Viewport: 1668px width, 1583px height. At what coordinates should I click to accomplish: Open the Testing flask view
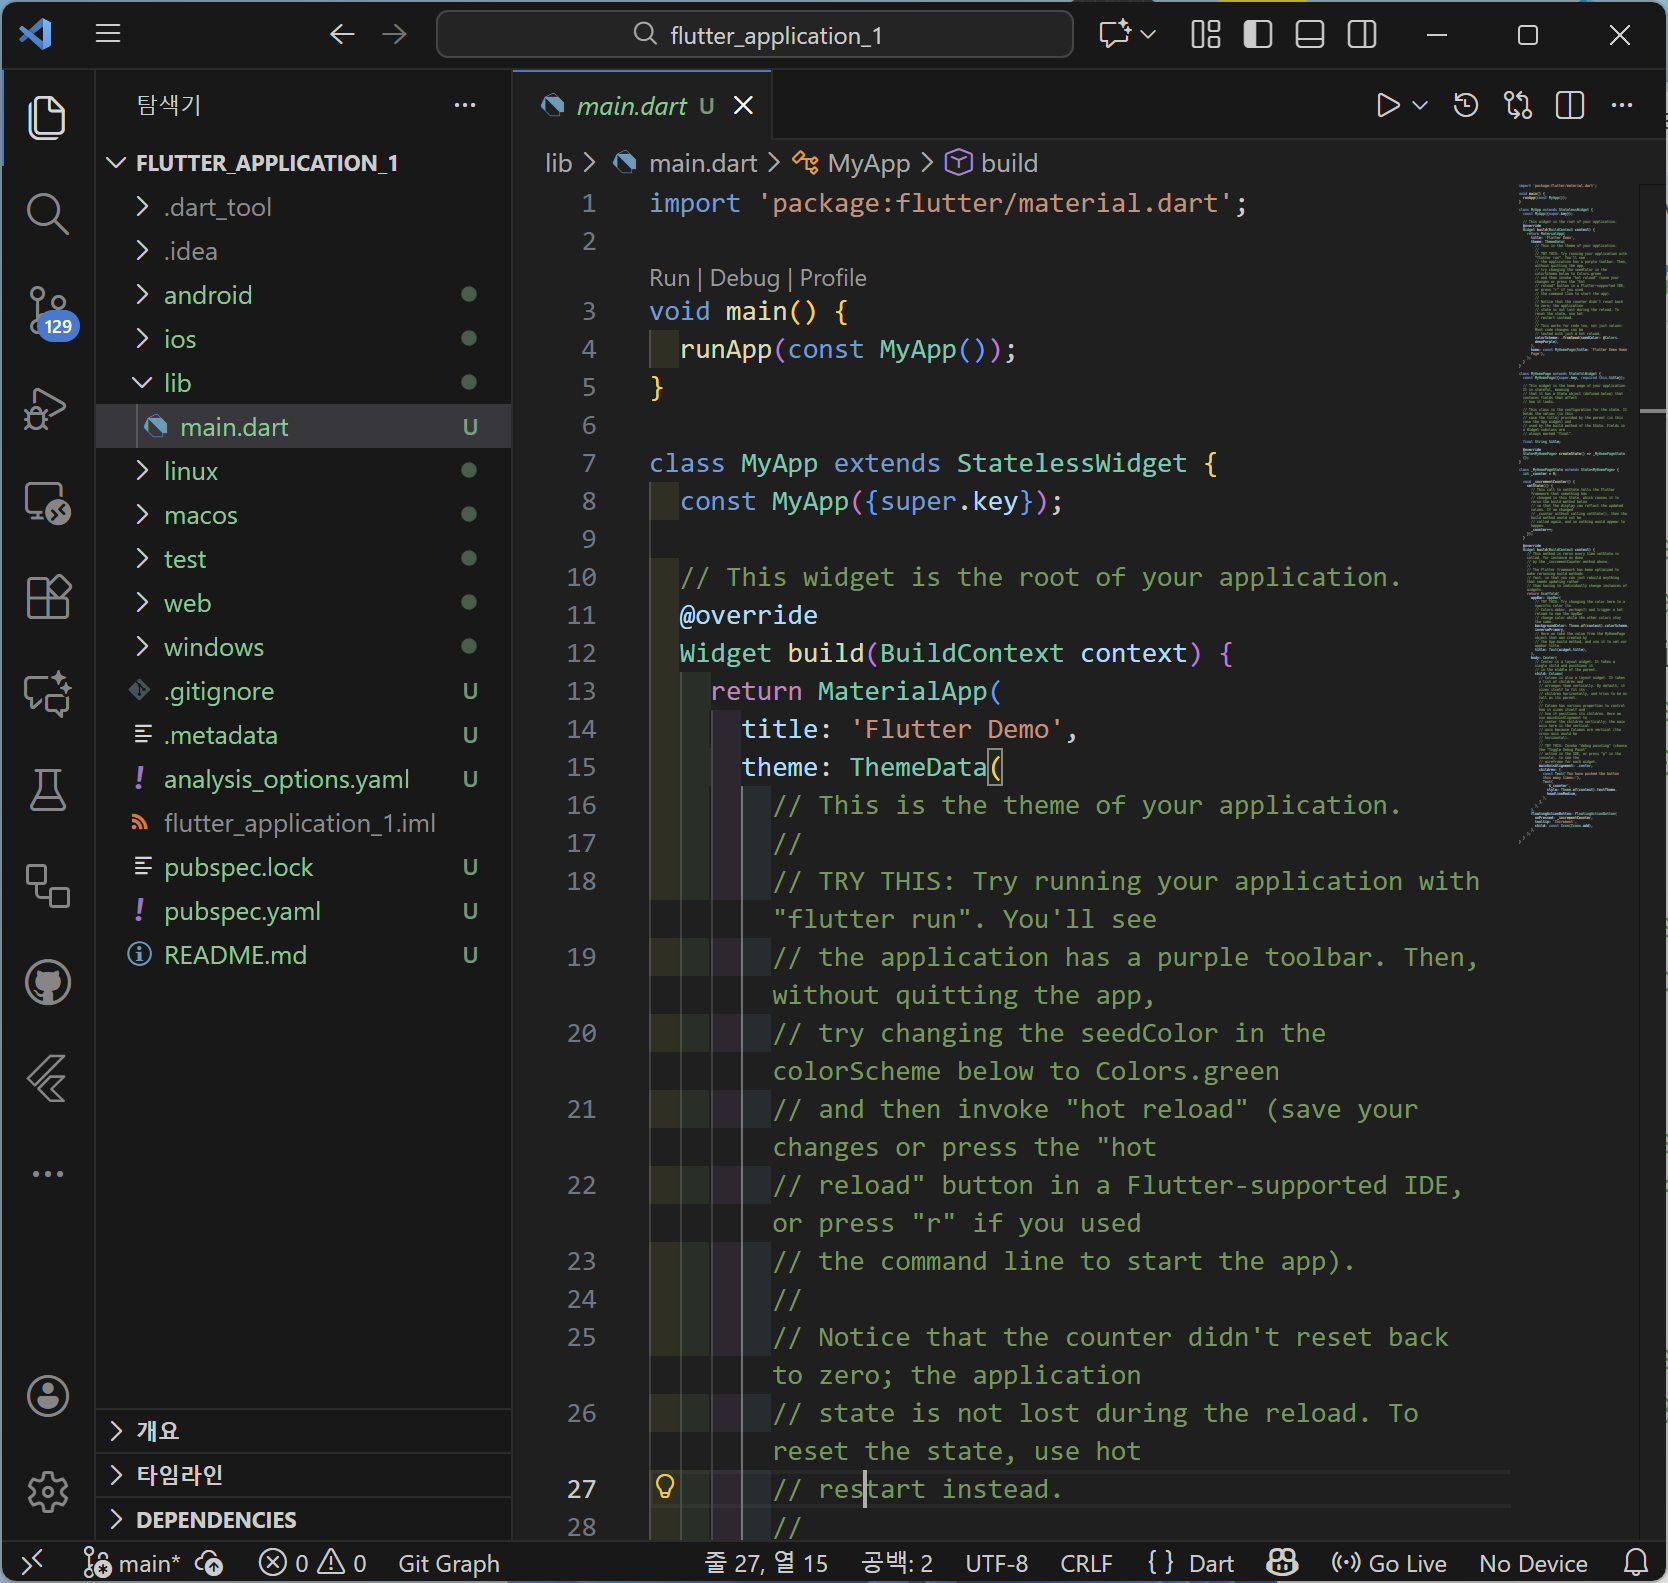click(x=47, y=790)
